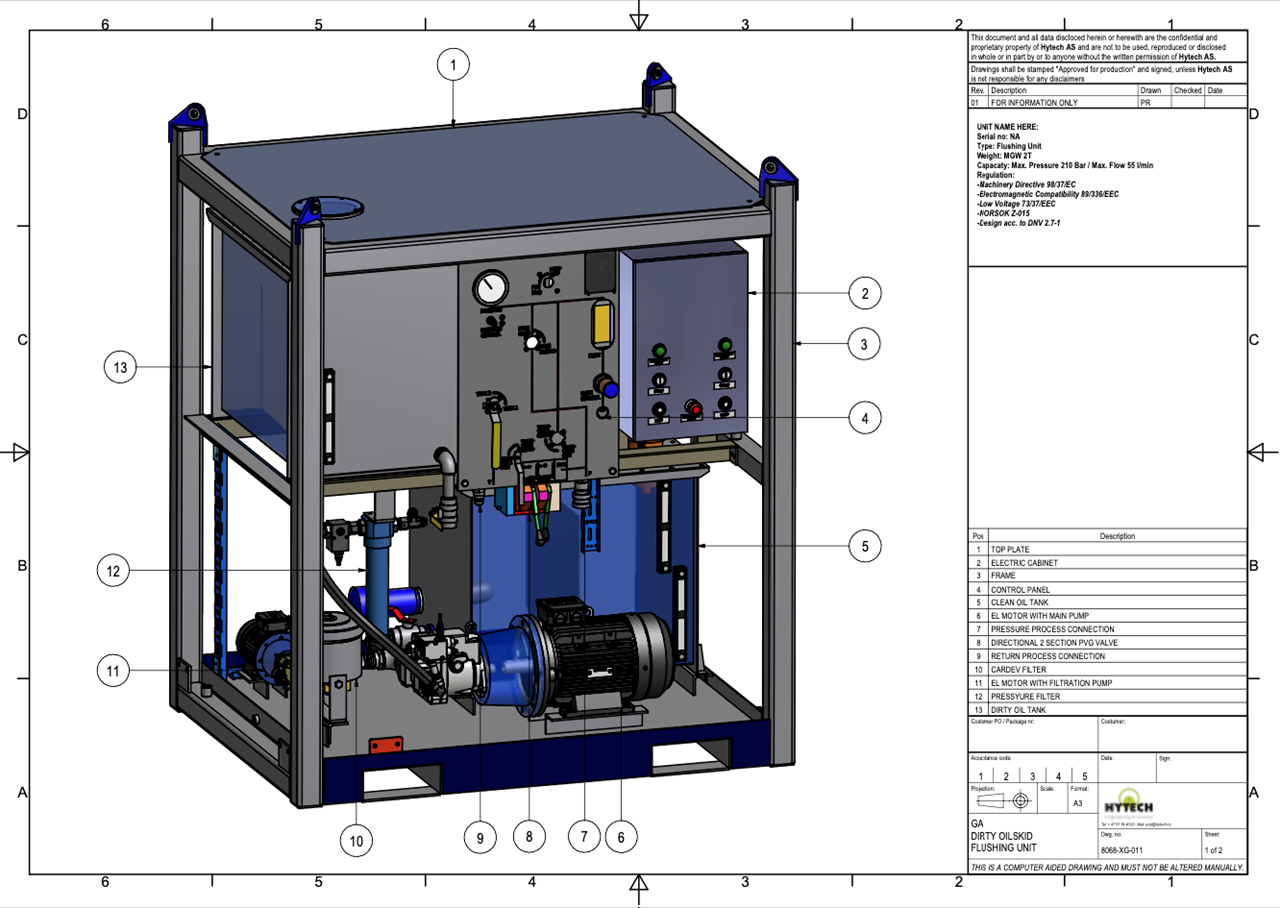Viewport: 1280px width, 908px height.
Task: Select balloon 5 for the clean oil tank
Action: 864,546
